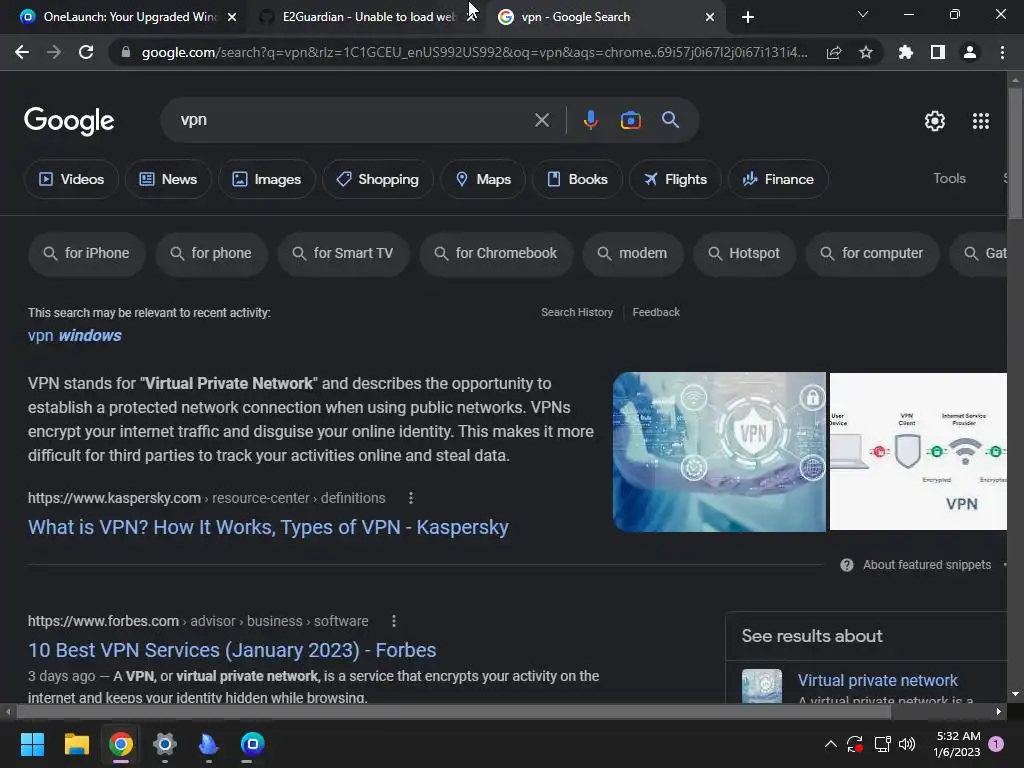Screen dimensions: 1024x768
Task: Open the Chrome browser taskbar icon
Action: pos(121,744)
